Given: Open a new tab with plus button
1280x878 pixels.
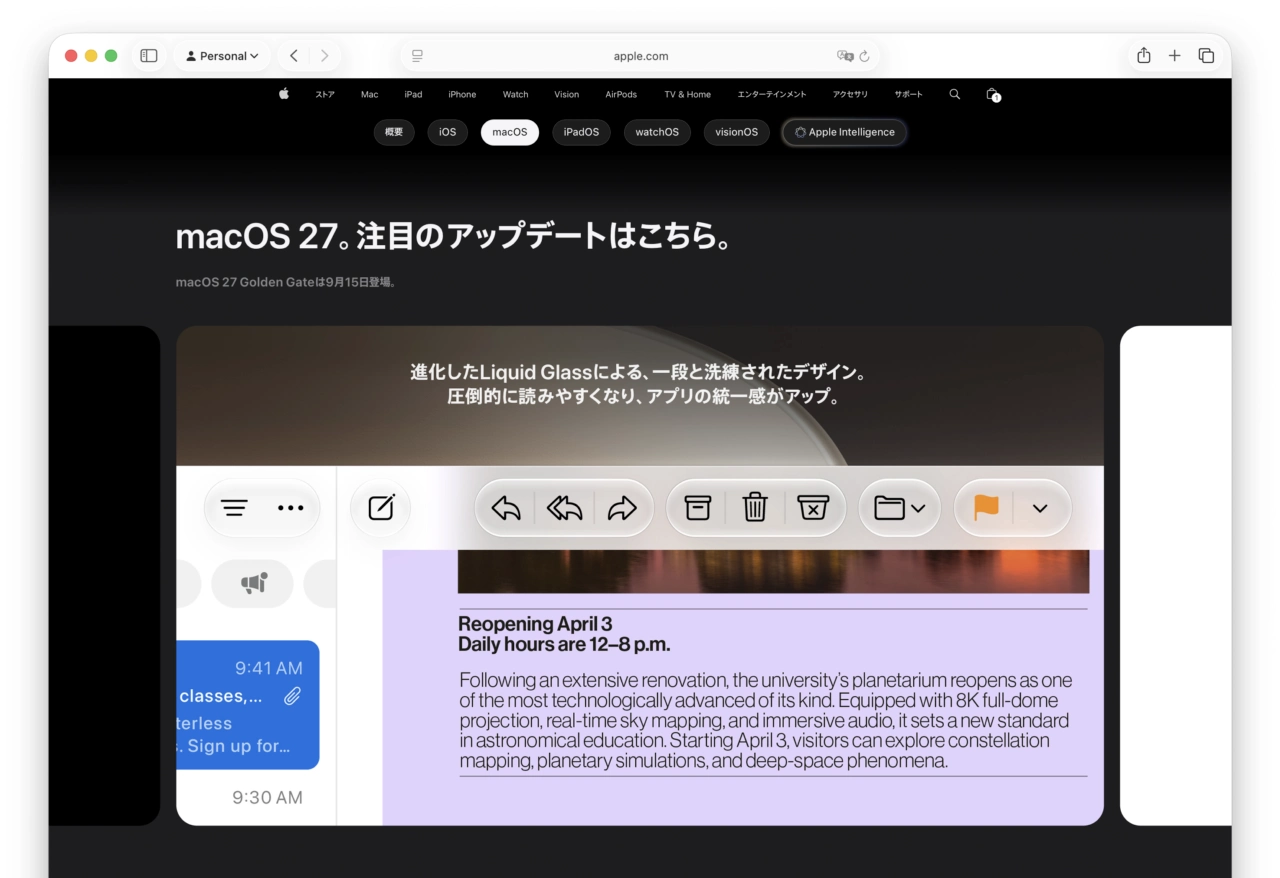Looking at the screenshot, I should click(1175, 56).
